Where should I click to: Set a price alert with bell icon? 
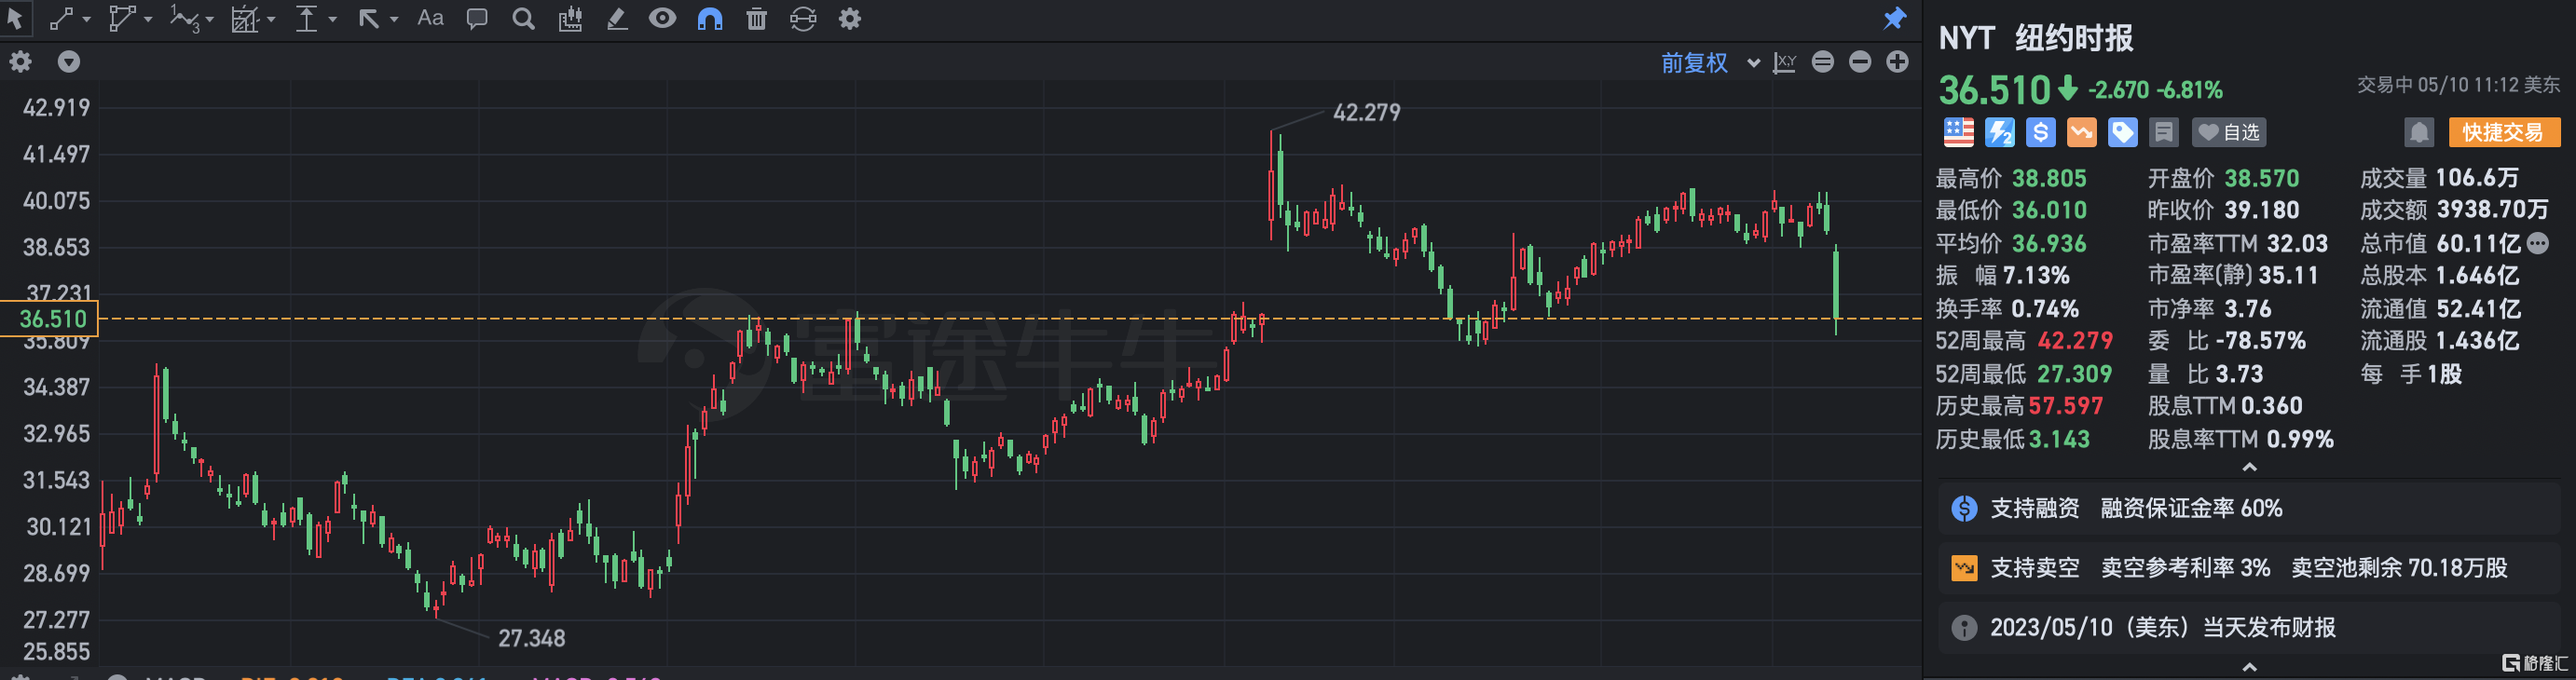(2418, 132)
